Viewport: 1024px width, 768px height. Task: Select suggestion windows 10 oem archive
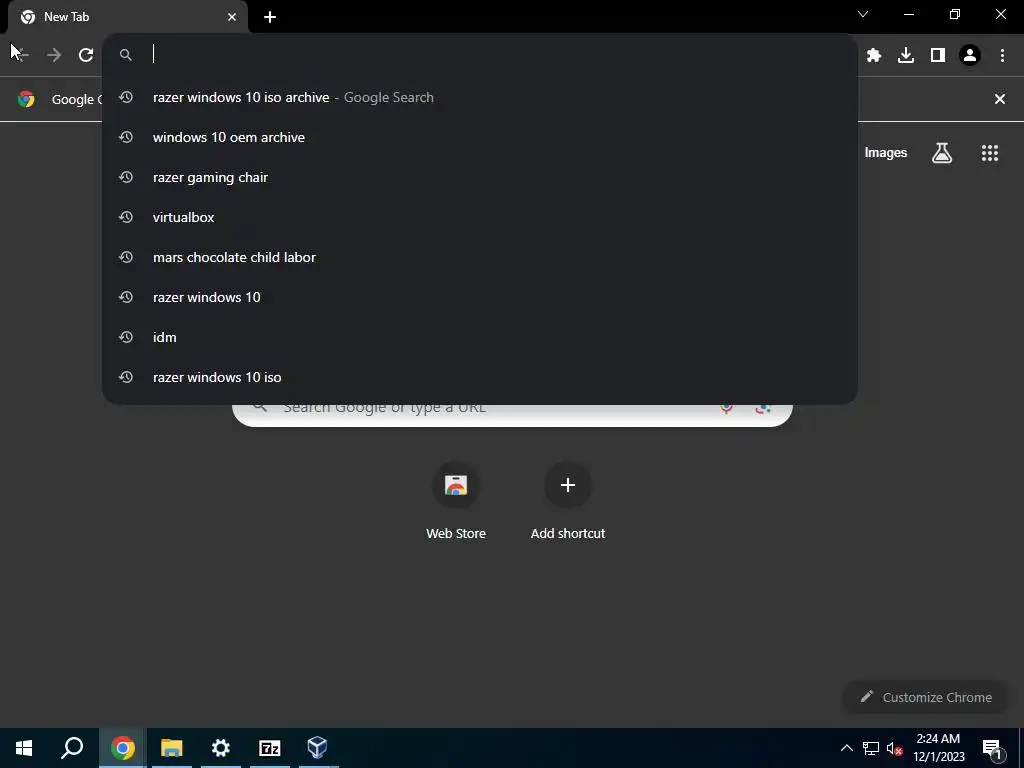pyautogui.click(x=479, y=137)
